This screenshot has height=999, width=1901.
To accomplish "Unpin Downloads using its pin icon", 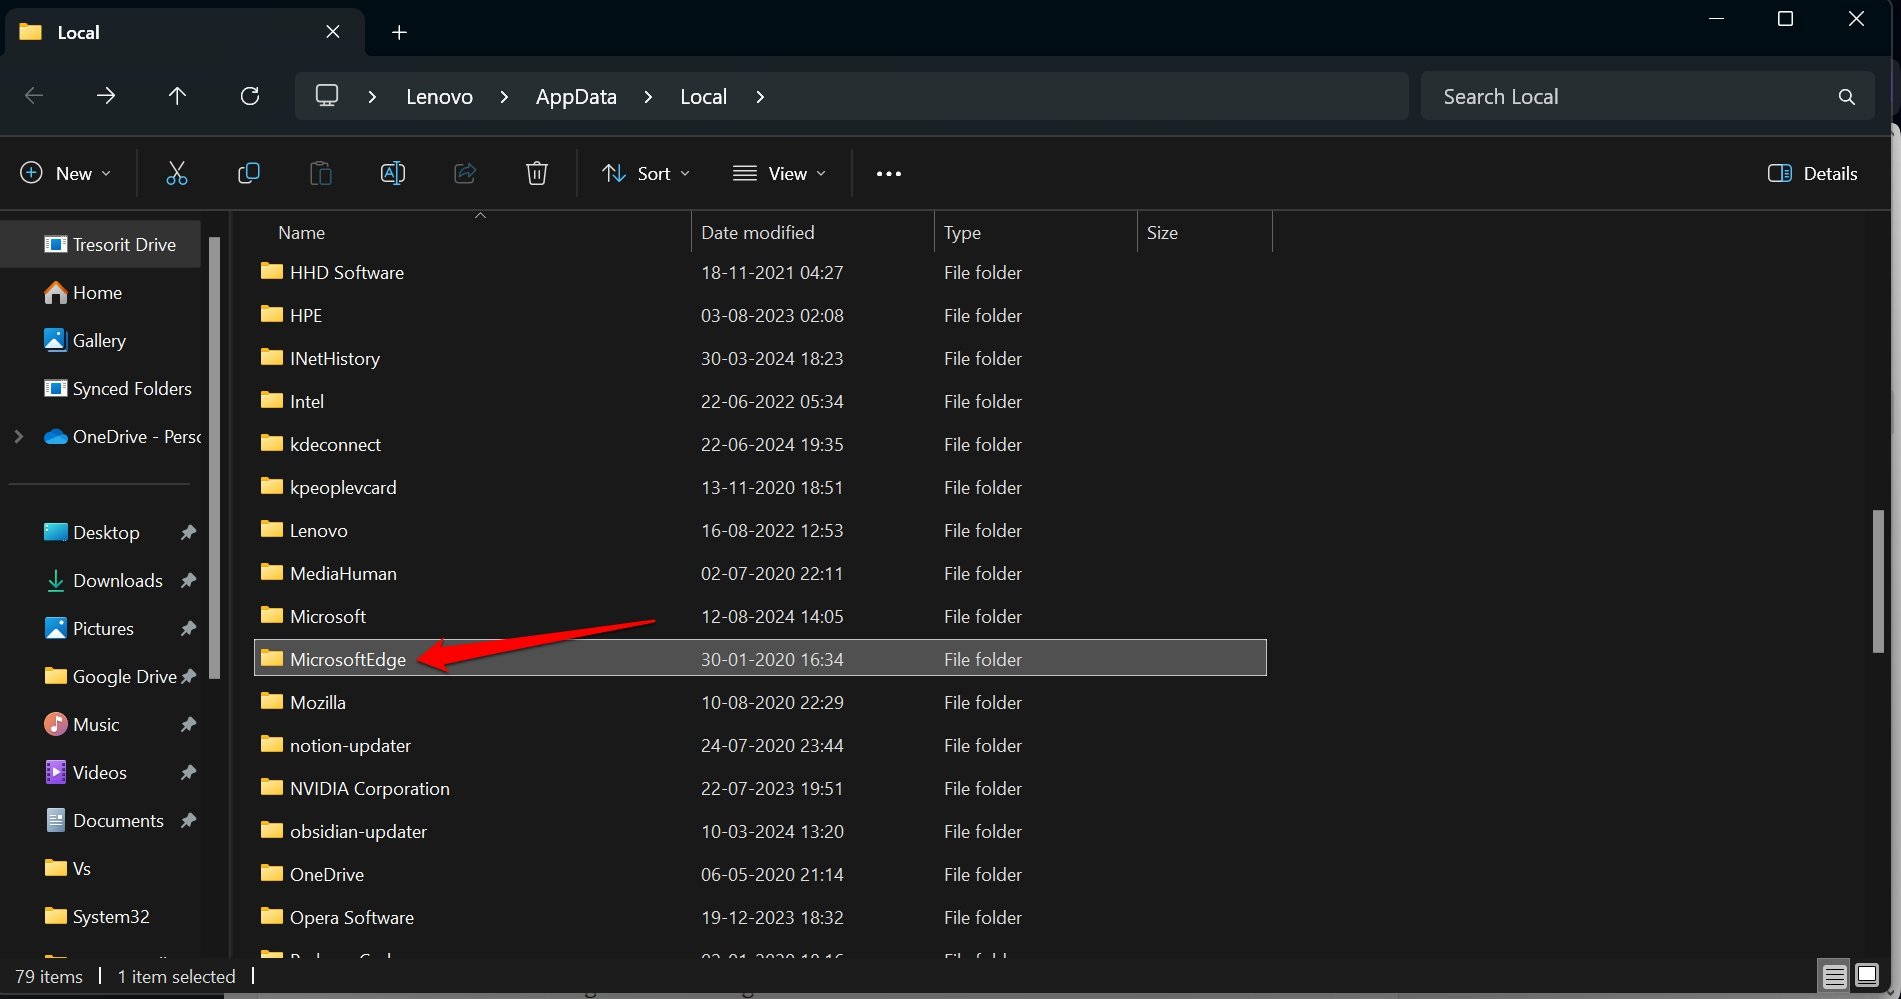I will pyautogui.click(x=188, y=580).
